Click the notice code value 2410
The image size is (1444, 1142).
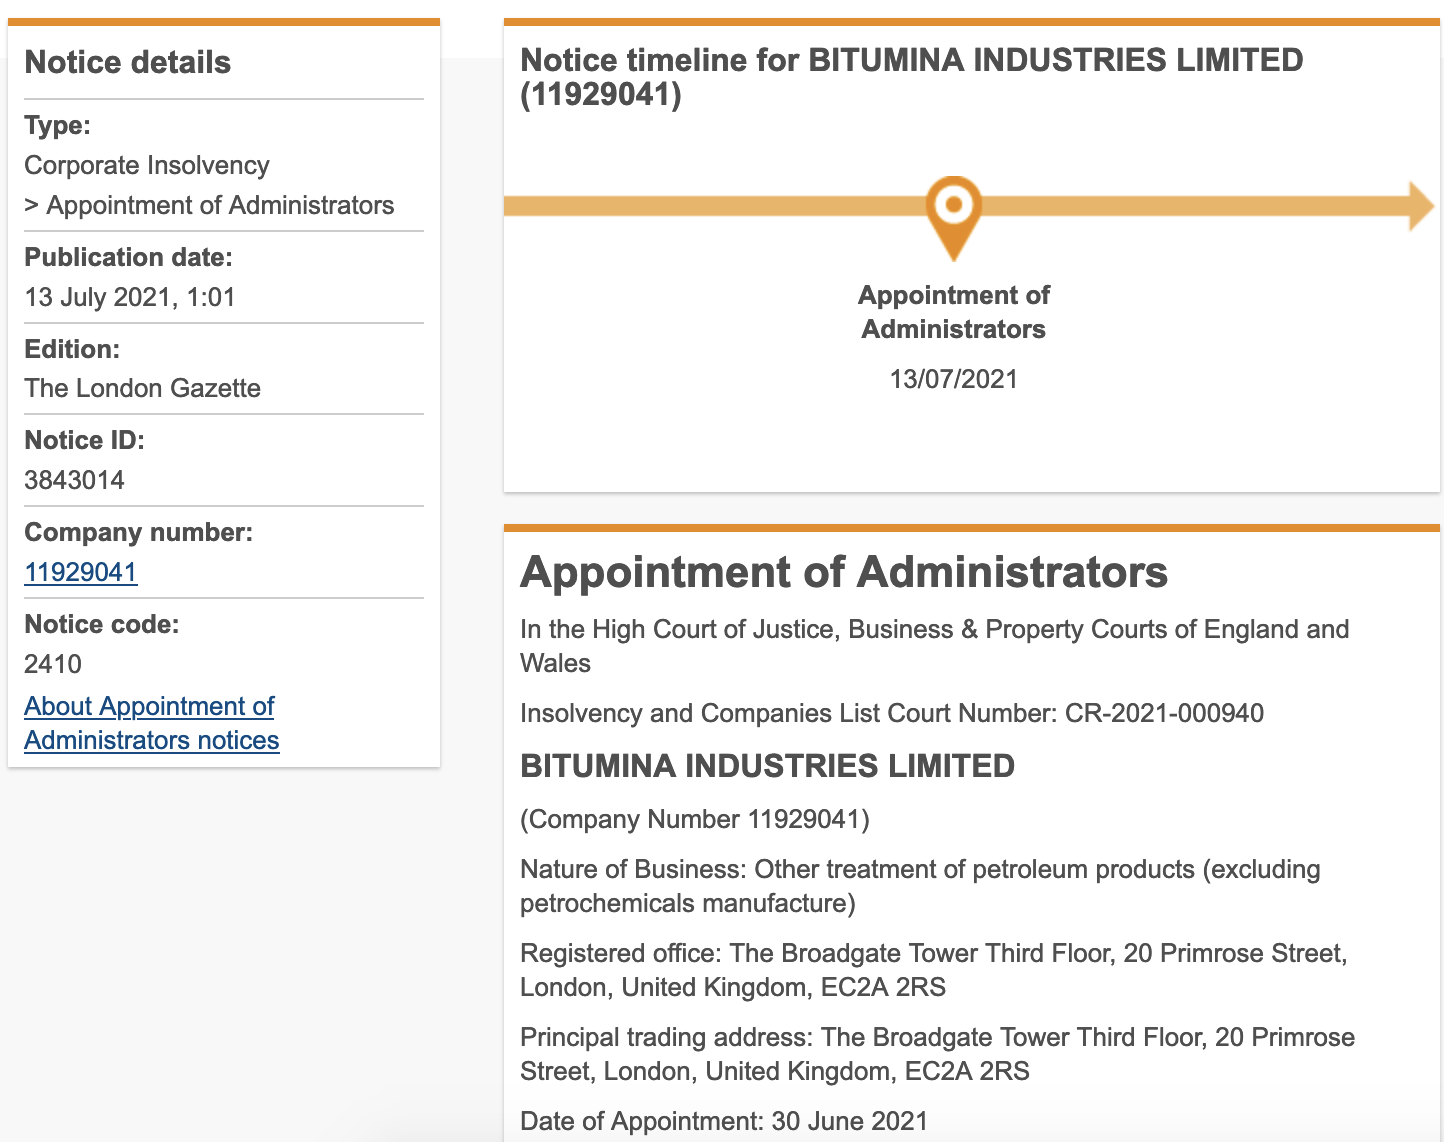(x=53, y=664)
